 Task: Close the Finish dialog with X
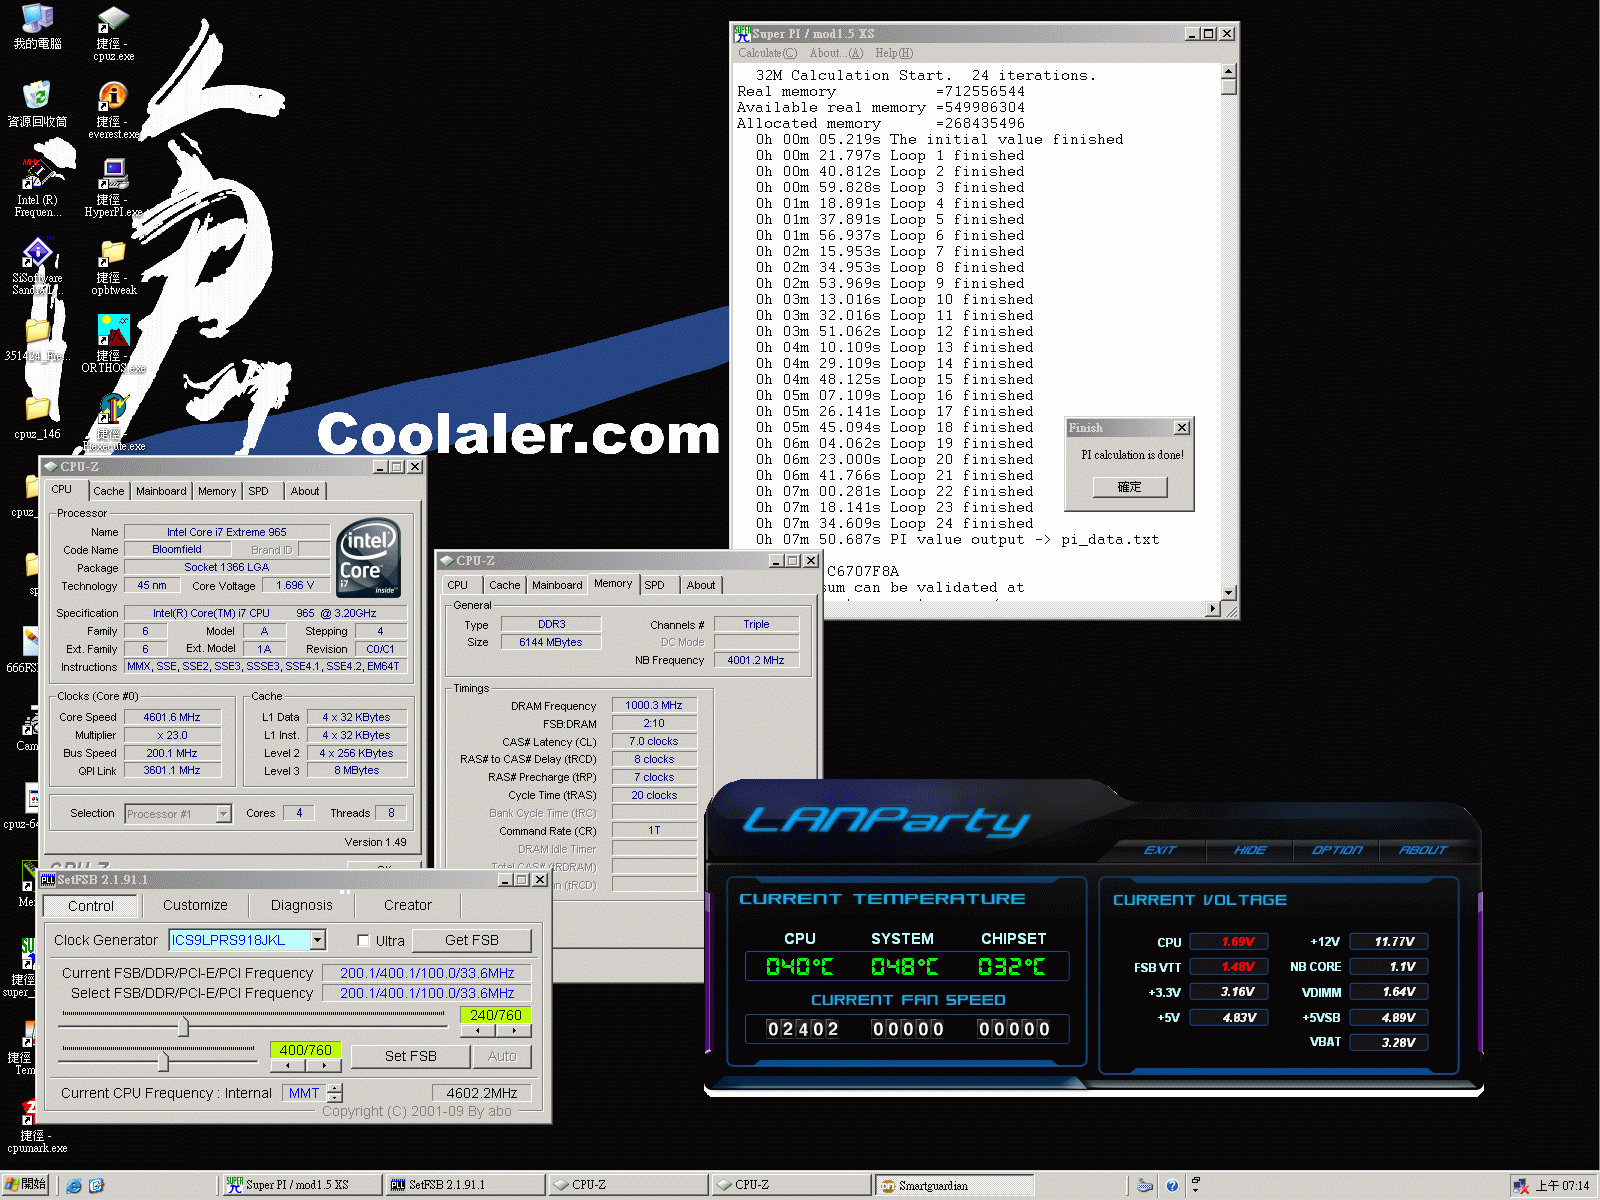[x=1181, y=427]
